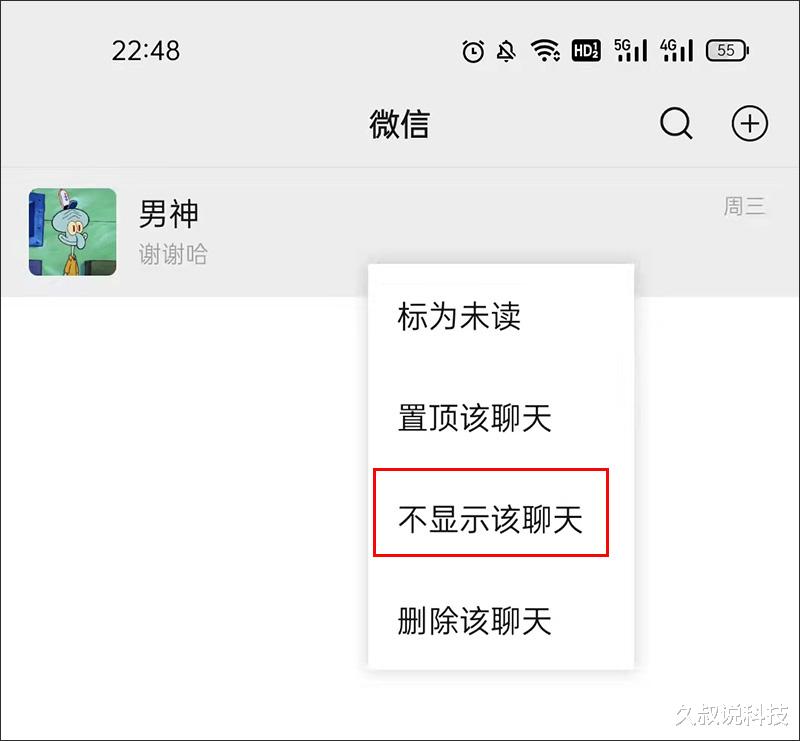Viewport: 800px width, 741px height.
Task: Tap the 周三 chat timestamp
Action: [744, 206]
